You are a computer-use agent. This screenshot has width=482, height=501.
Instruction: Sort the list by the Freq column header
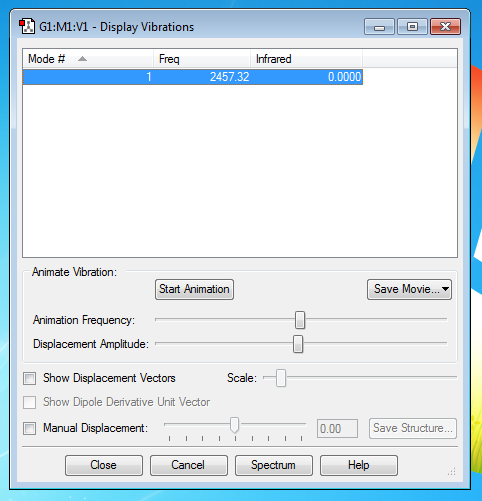202,59
